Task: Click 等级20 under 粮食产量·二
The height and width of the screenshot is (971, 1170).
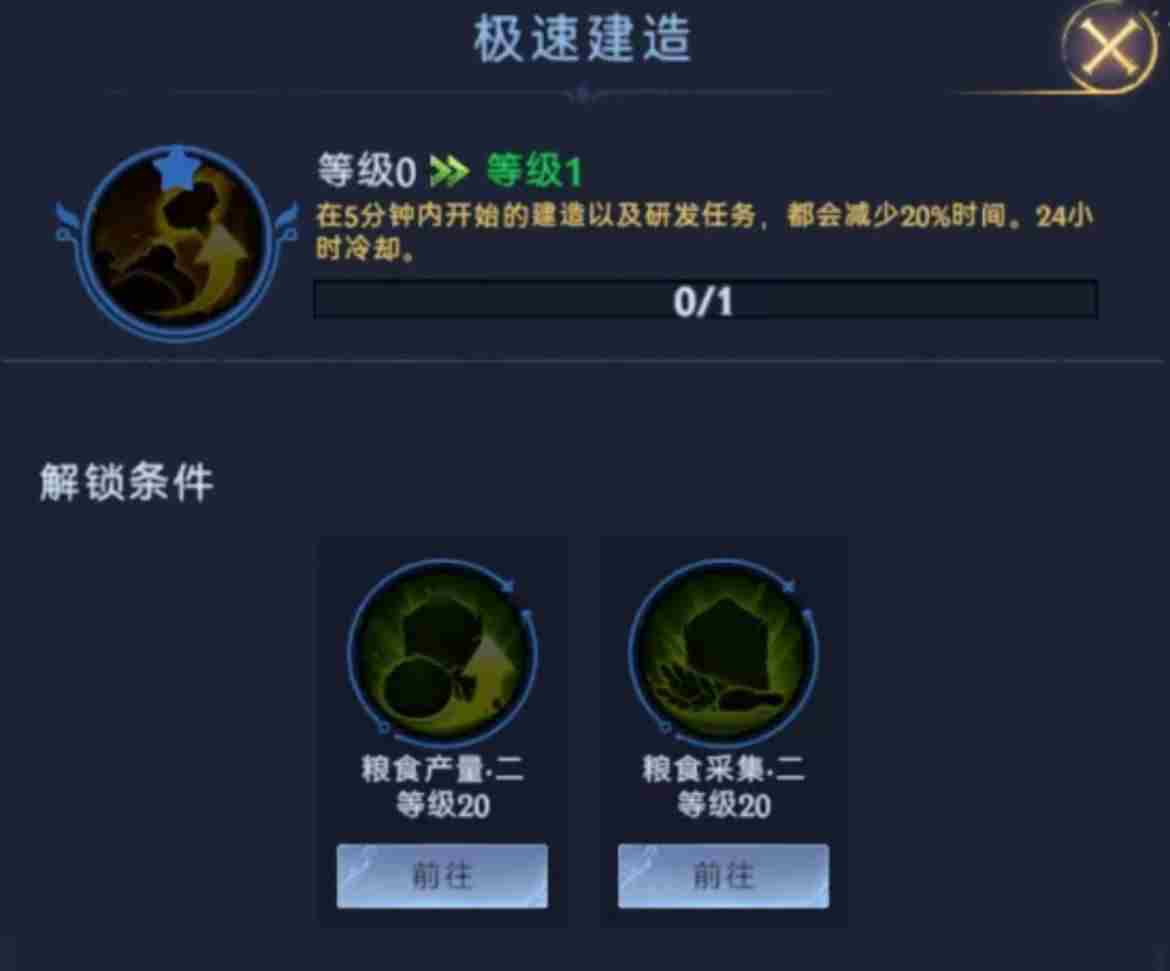Action: tap(442, 805)
